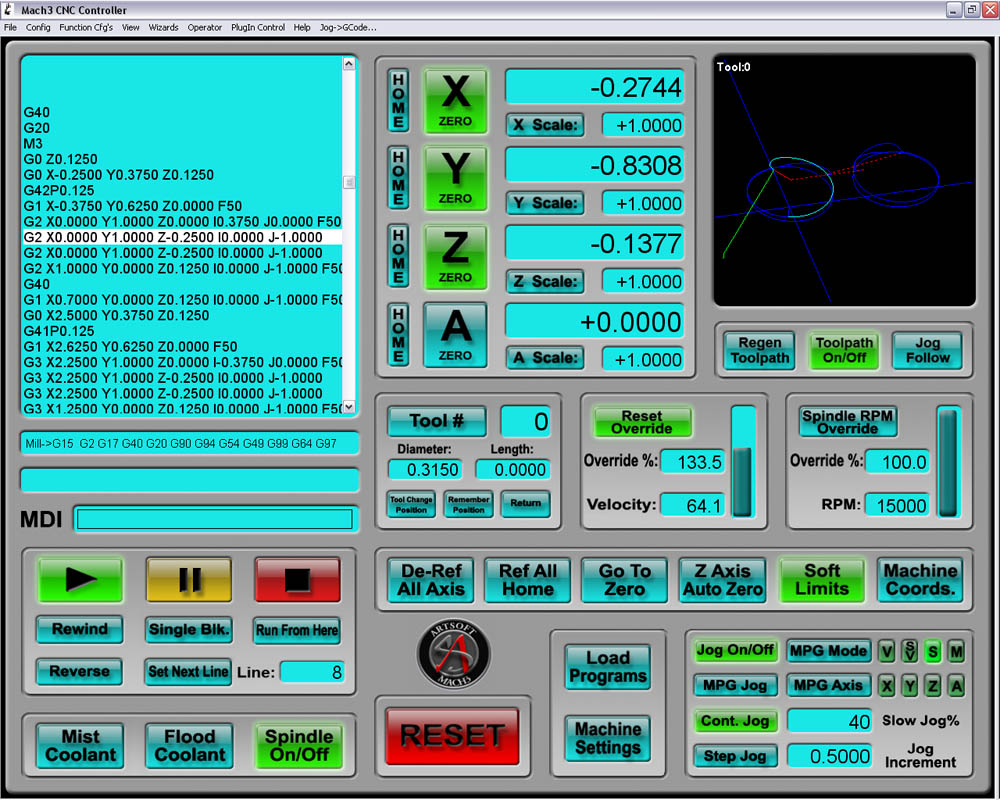Click the Mach3 title bar icon
The height and width of the screenshot is (800, 1000).
(x=9, y=10)
